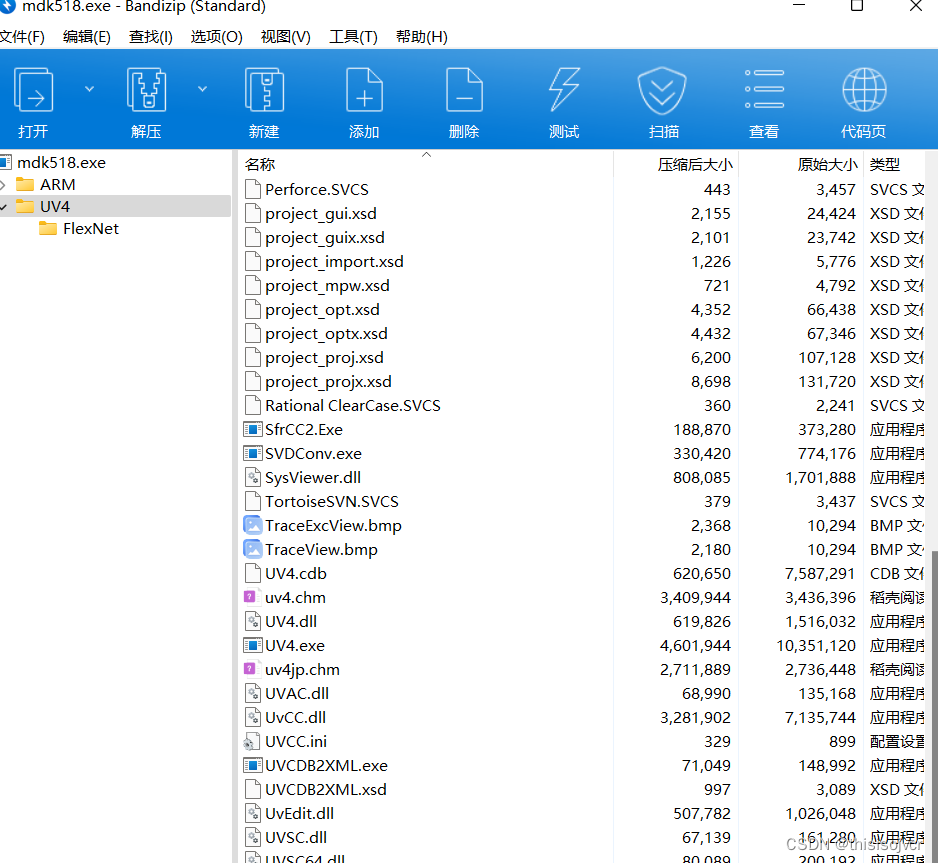The width and height of the screenshot is (938, 863).
Task: Open the 查找(I) menu
Action: [151, 37]
